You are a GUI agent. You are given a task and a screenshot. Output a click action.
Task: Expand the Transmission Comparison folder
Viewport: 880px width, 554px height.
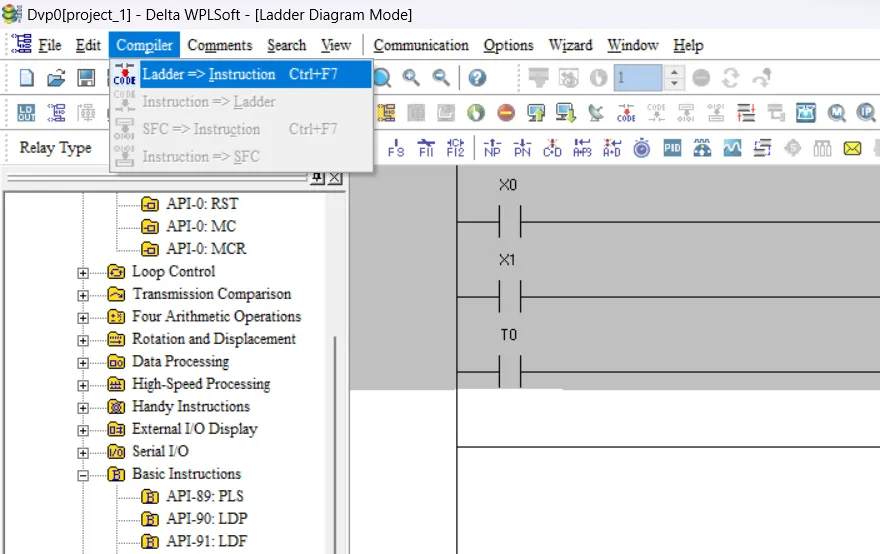point(82,295)
